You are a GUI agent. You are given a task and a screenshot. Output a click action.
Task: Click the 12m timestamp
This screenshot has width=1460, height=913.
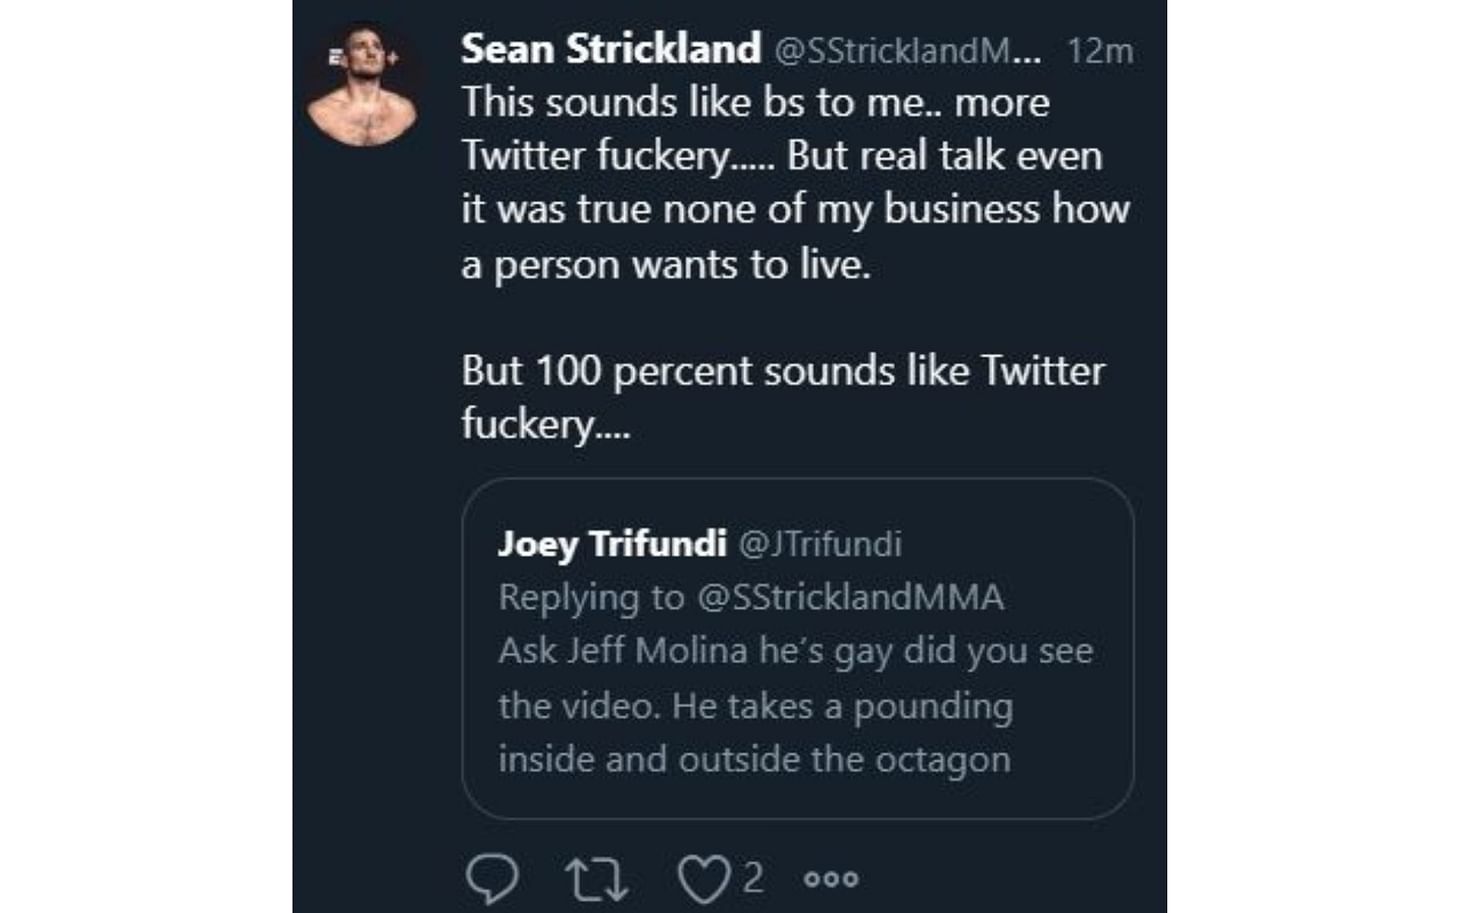tap(1099, 51)
